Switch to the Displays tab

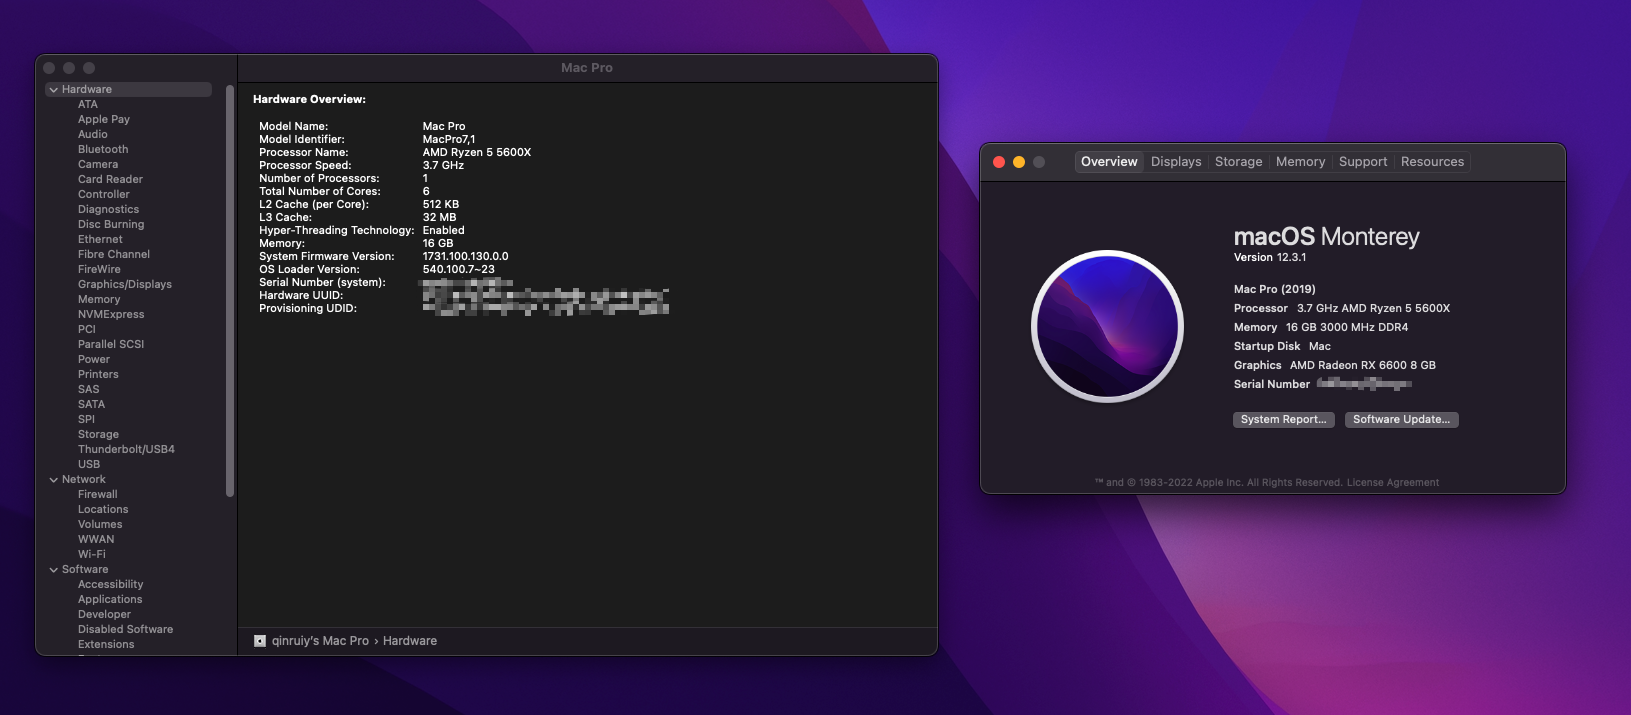tap(1176, 162)
